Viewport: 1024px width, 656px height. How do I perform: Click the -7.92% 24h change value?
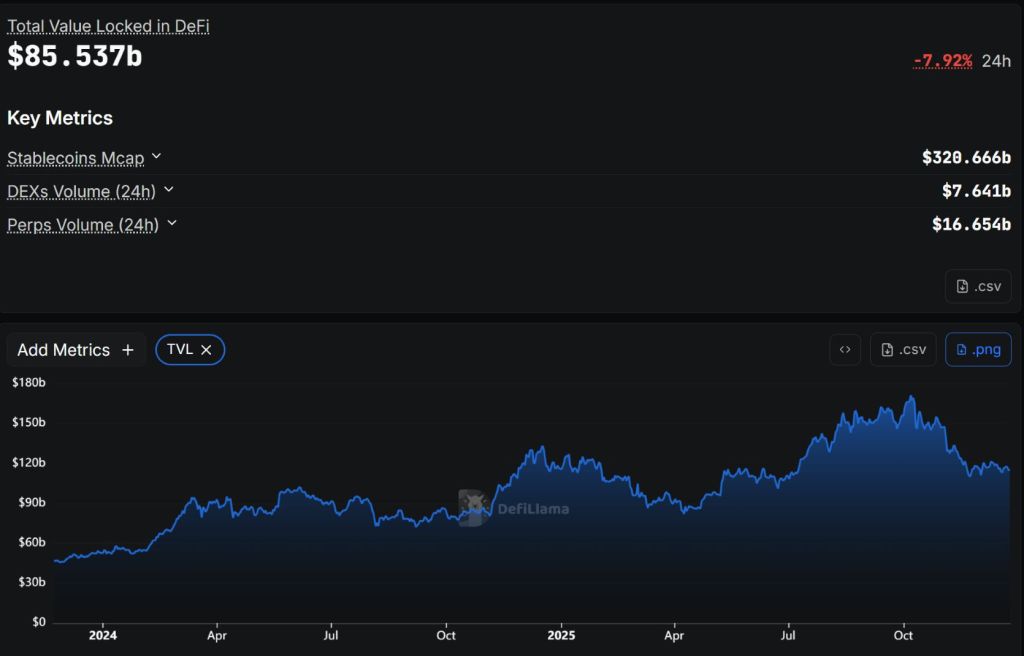point(942,61)
